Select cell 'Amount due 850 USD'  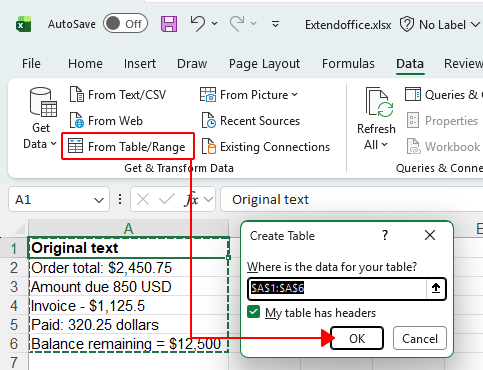(x=129, y=287)
